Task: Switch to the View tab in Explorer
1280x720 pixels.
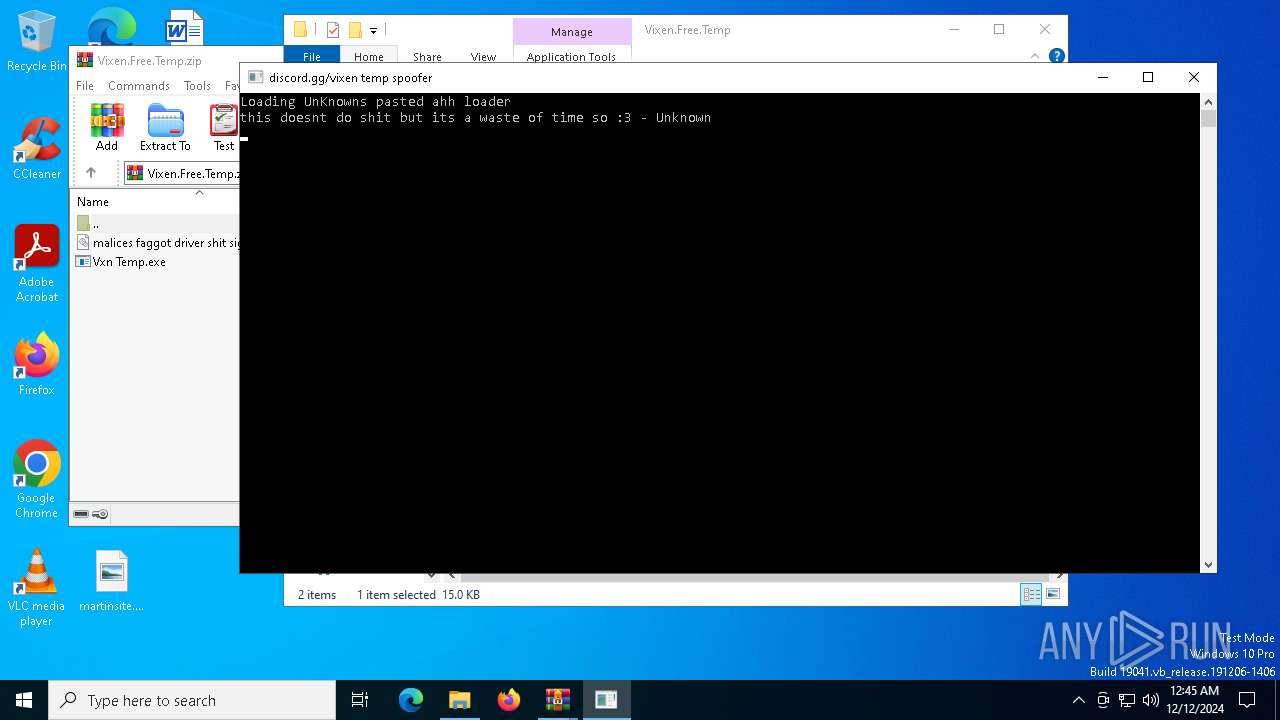Action: tap(483, 57)
